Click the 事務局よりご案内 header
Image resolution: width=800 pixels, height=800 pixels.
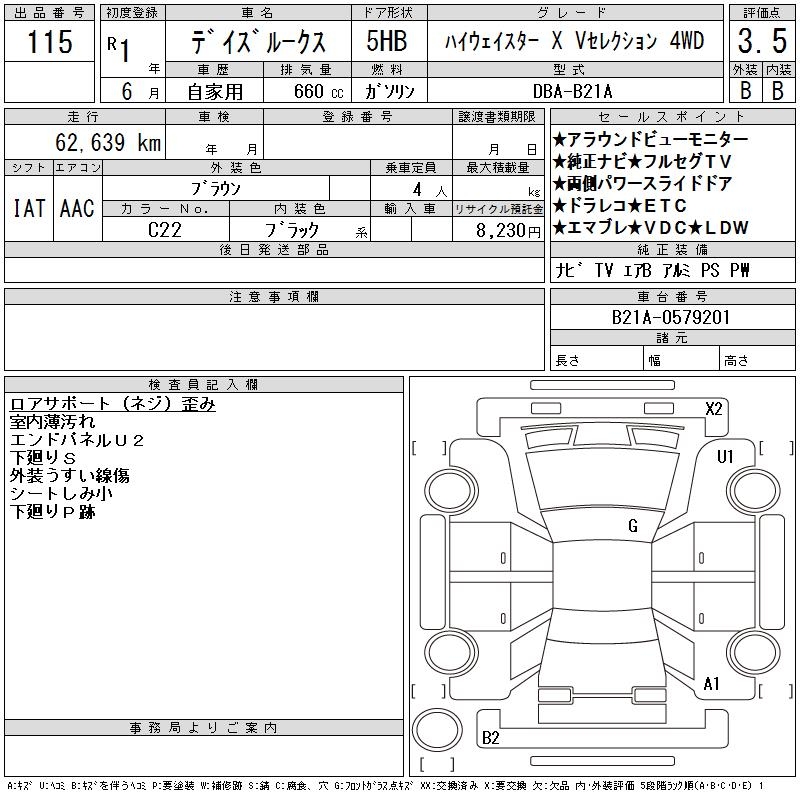pos(204,728)
